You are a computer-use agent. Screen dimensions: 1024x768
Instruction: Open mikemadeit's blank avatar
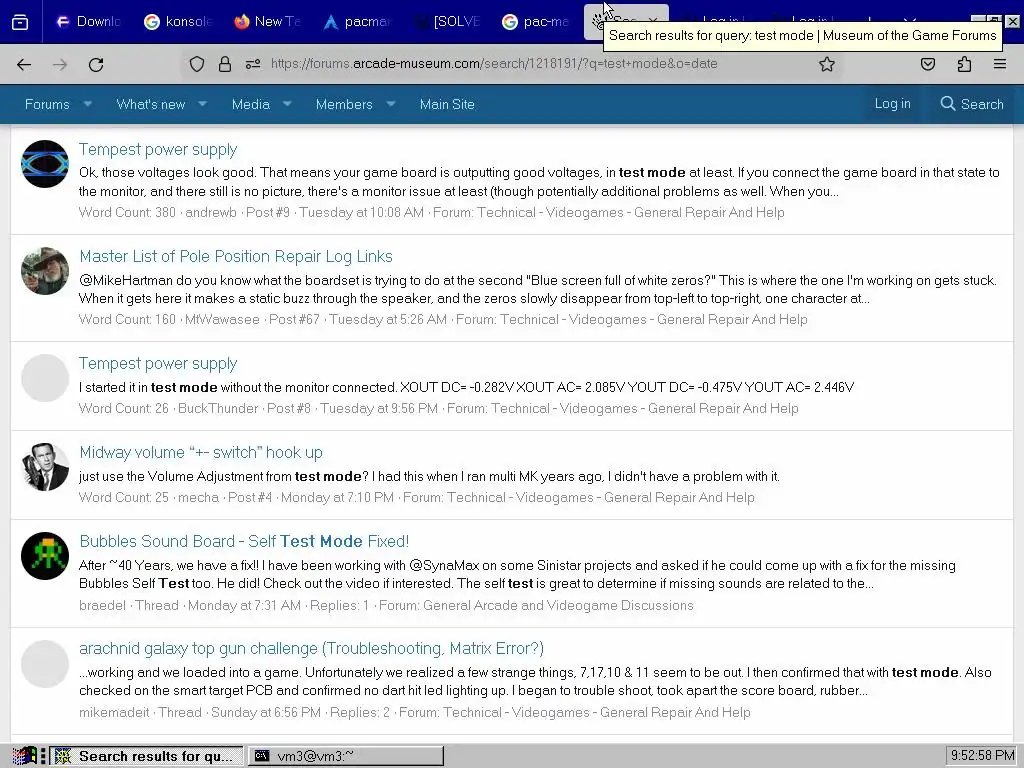tap(44, 664)
